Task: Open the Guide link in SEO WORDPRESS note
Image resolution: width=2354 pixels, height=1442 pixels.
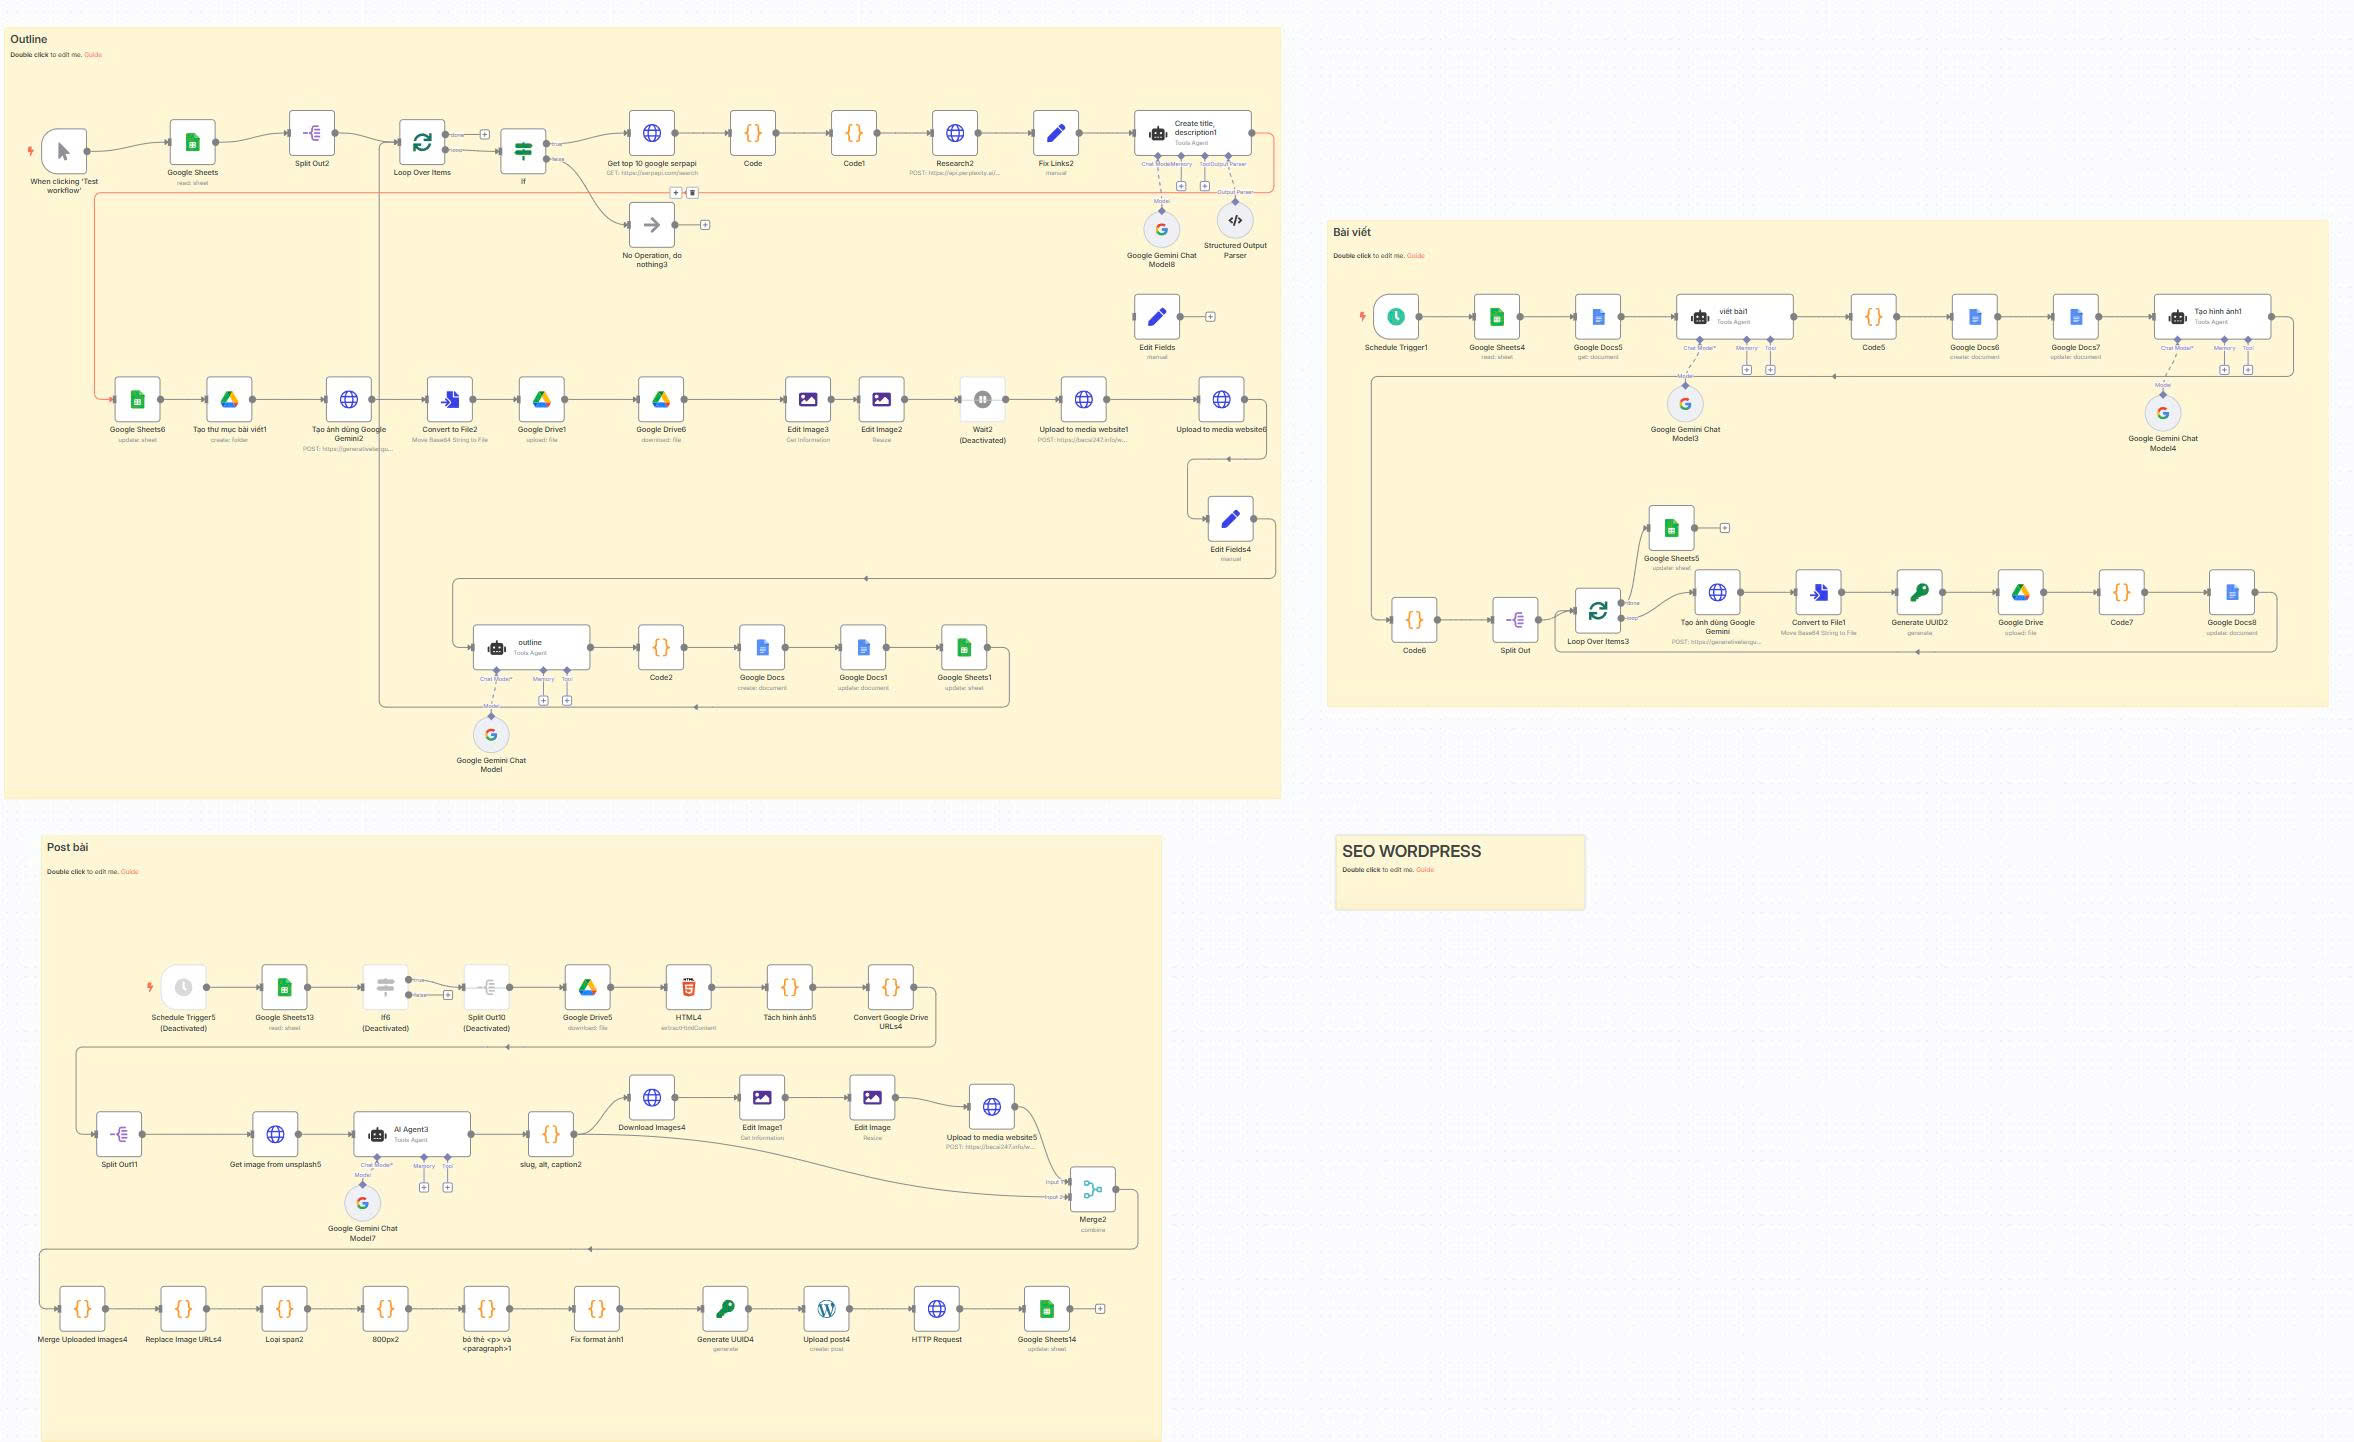Action: point(1425,870)
